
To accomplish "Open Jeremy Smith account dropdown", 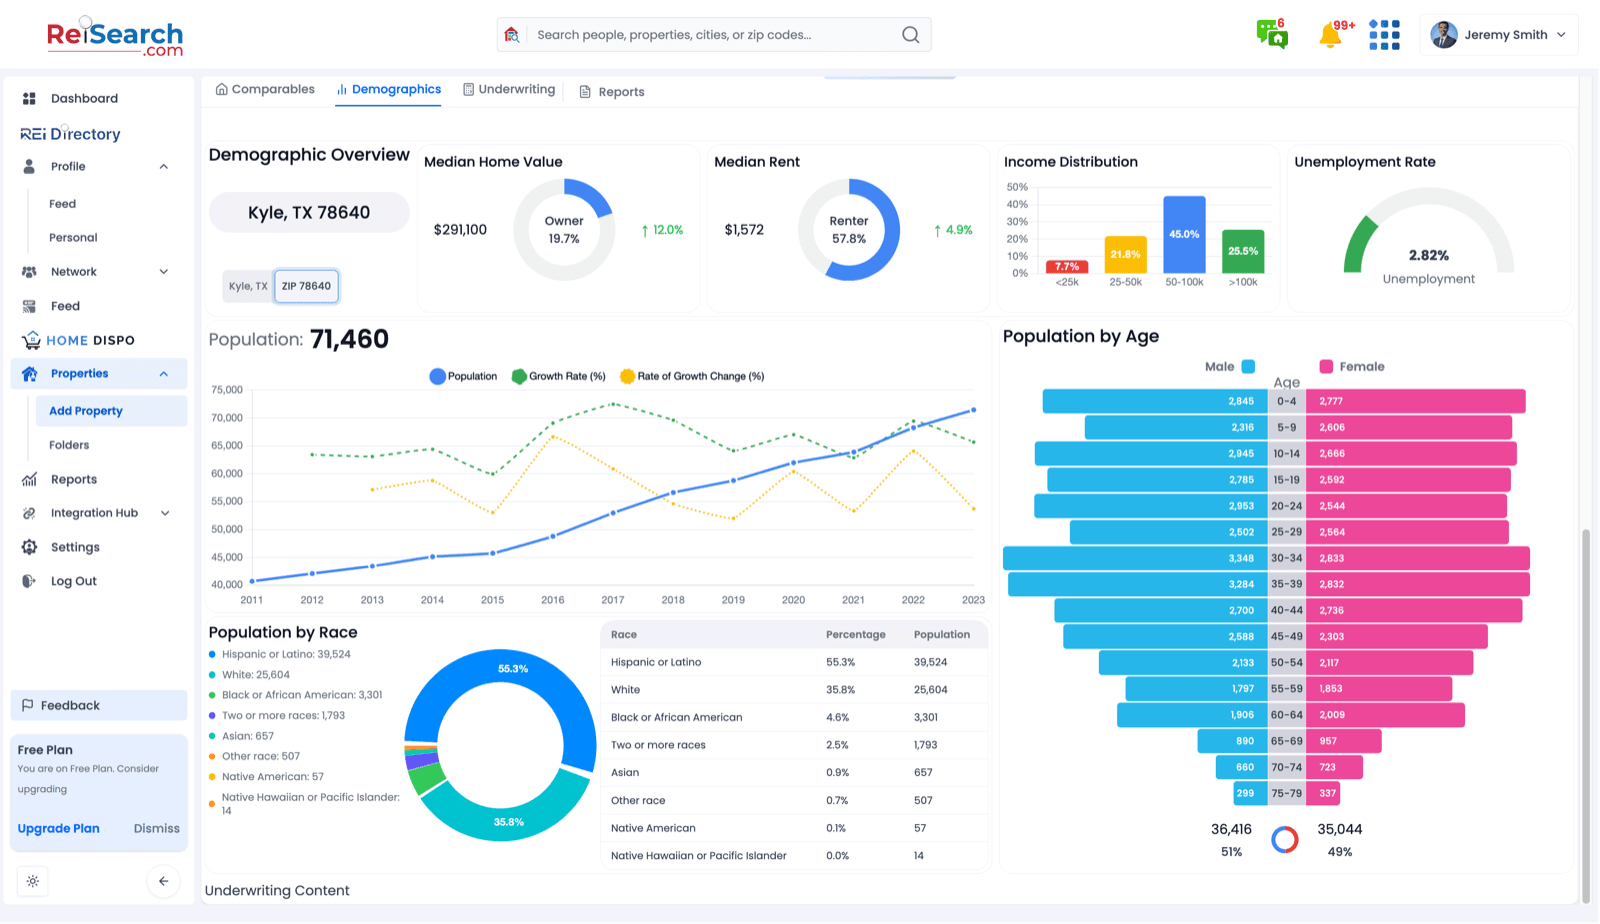I will [x=1498, y=35].
